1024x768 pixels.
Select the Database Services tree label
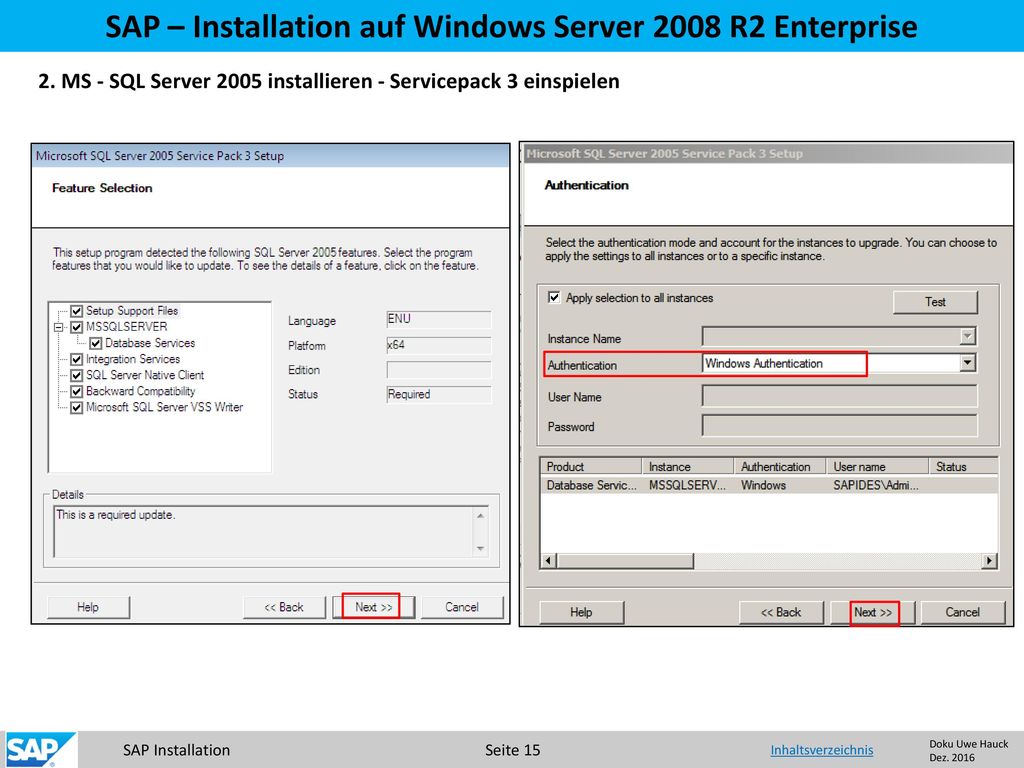(x=150, y=344)
